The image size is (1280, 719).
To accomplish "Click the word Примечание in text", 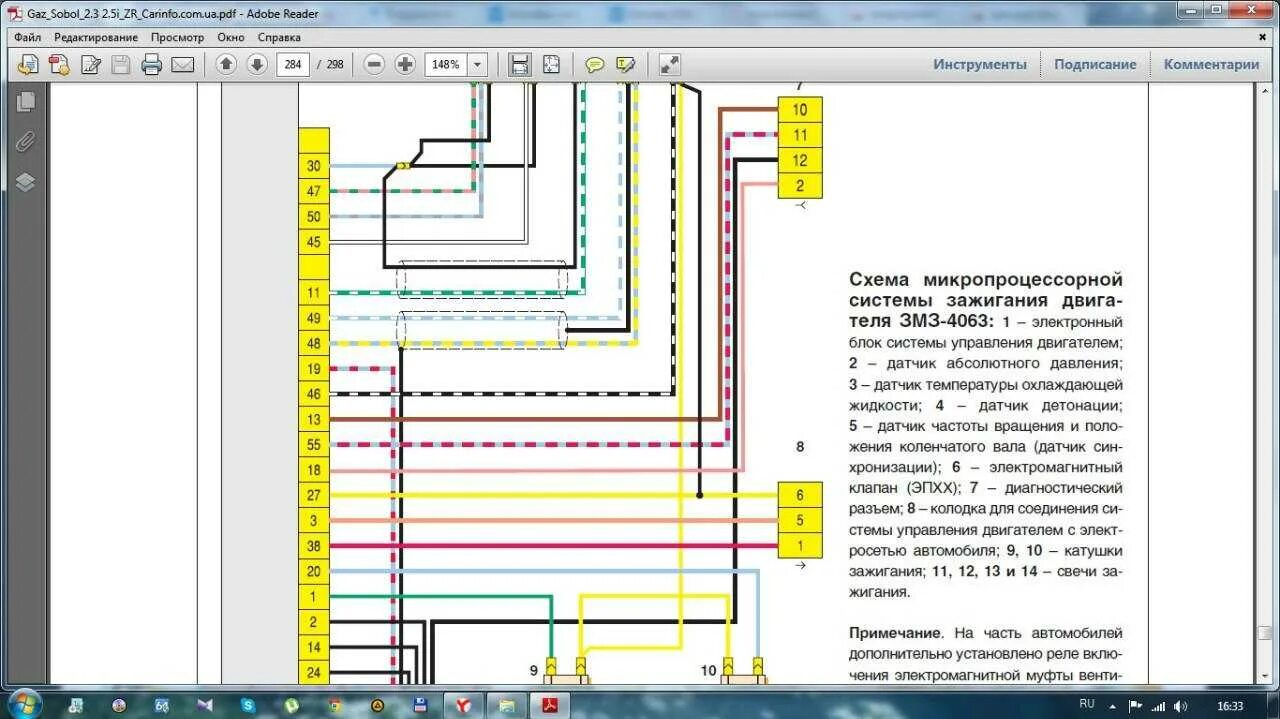I will click(x=895, y=633).
